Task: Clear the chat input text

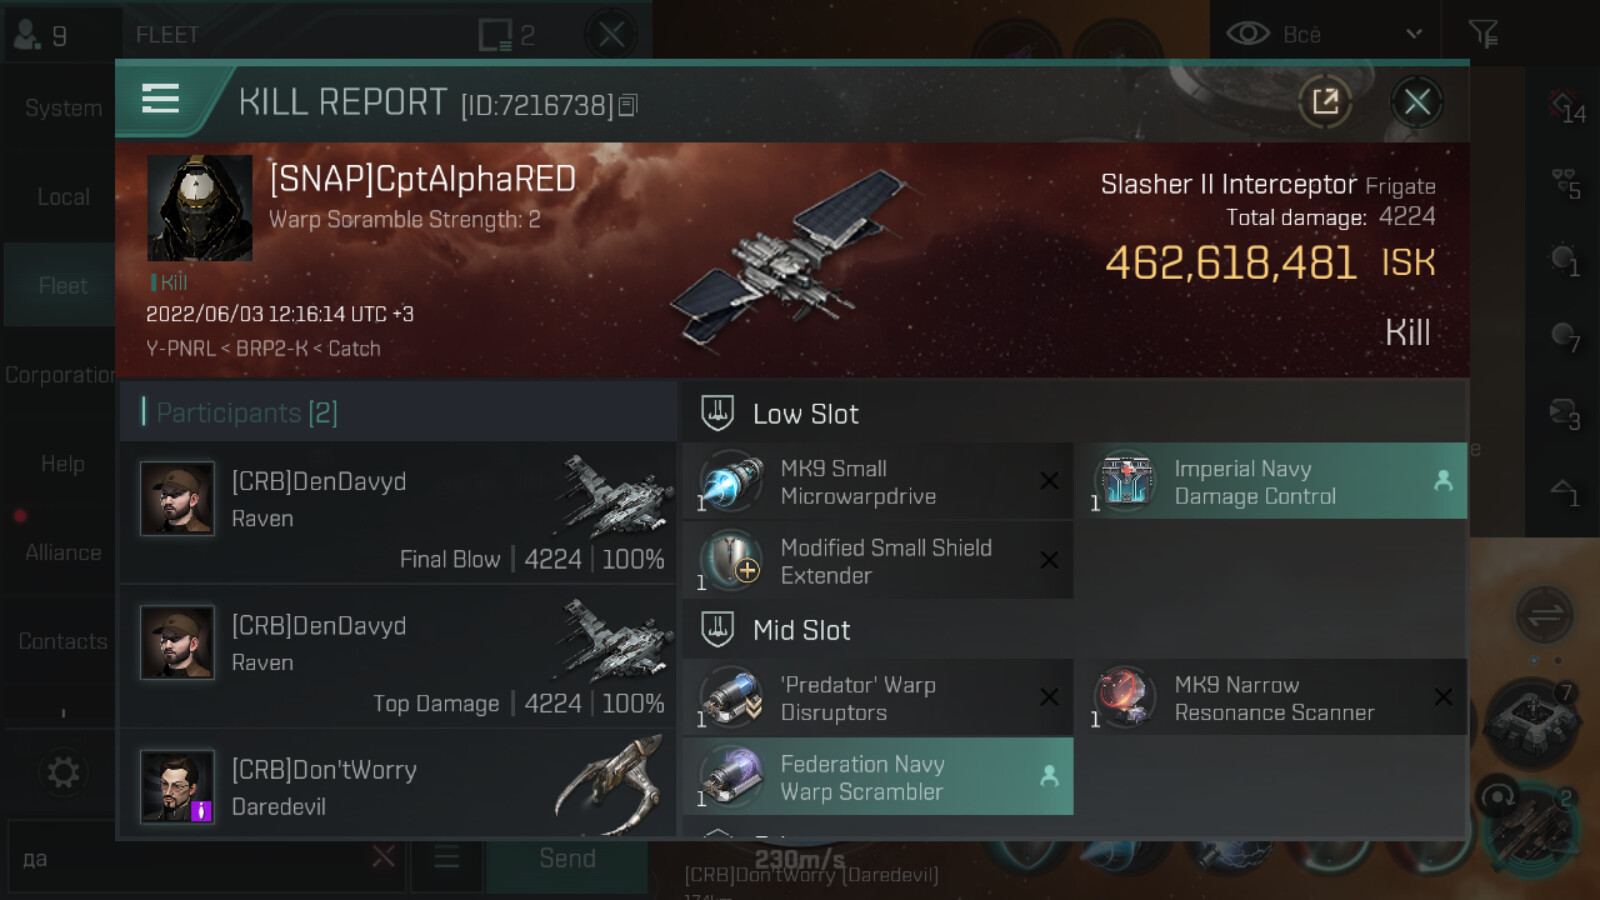Action: [383, 857]
